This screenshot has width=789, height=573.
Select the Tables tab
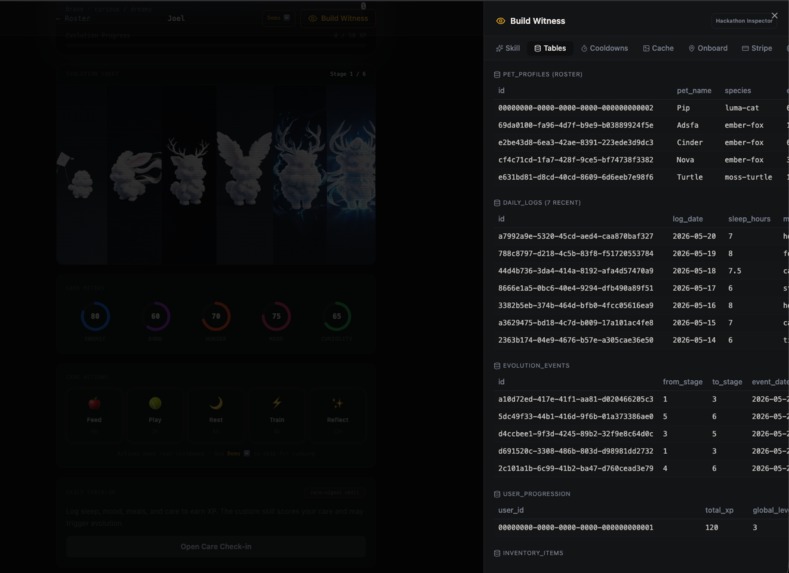pyautogui.click(x=550, y=48)
